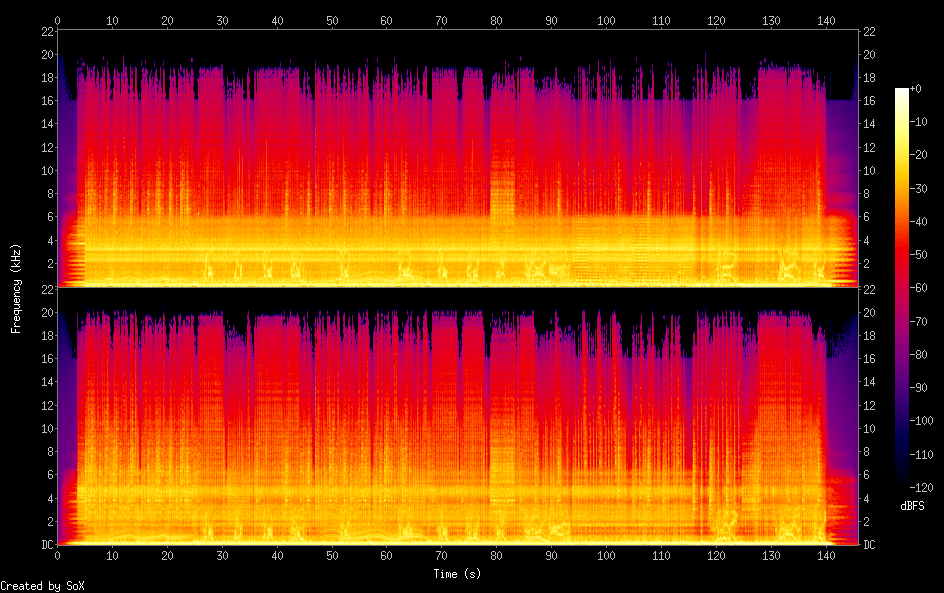Click the "Frequency (kHz)" vertical axis label

[16, 288]
